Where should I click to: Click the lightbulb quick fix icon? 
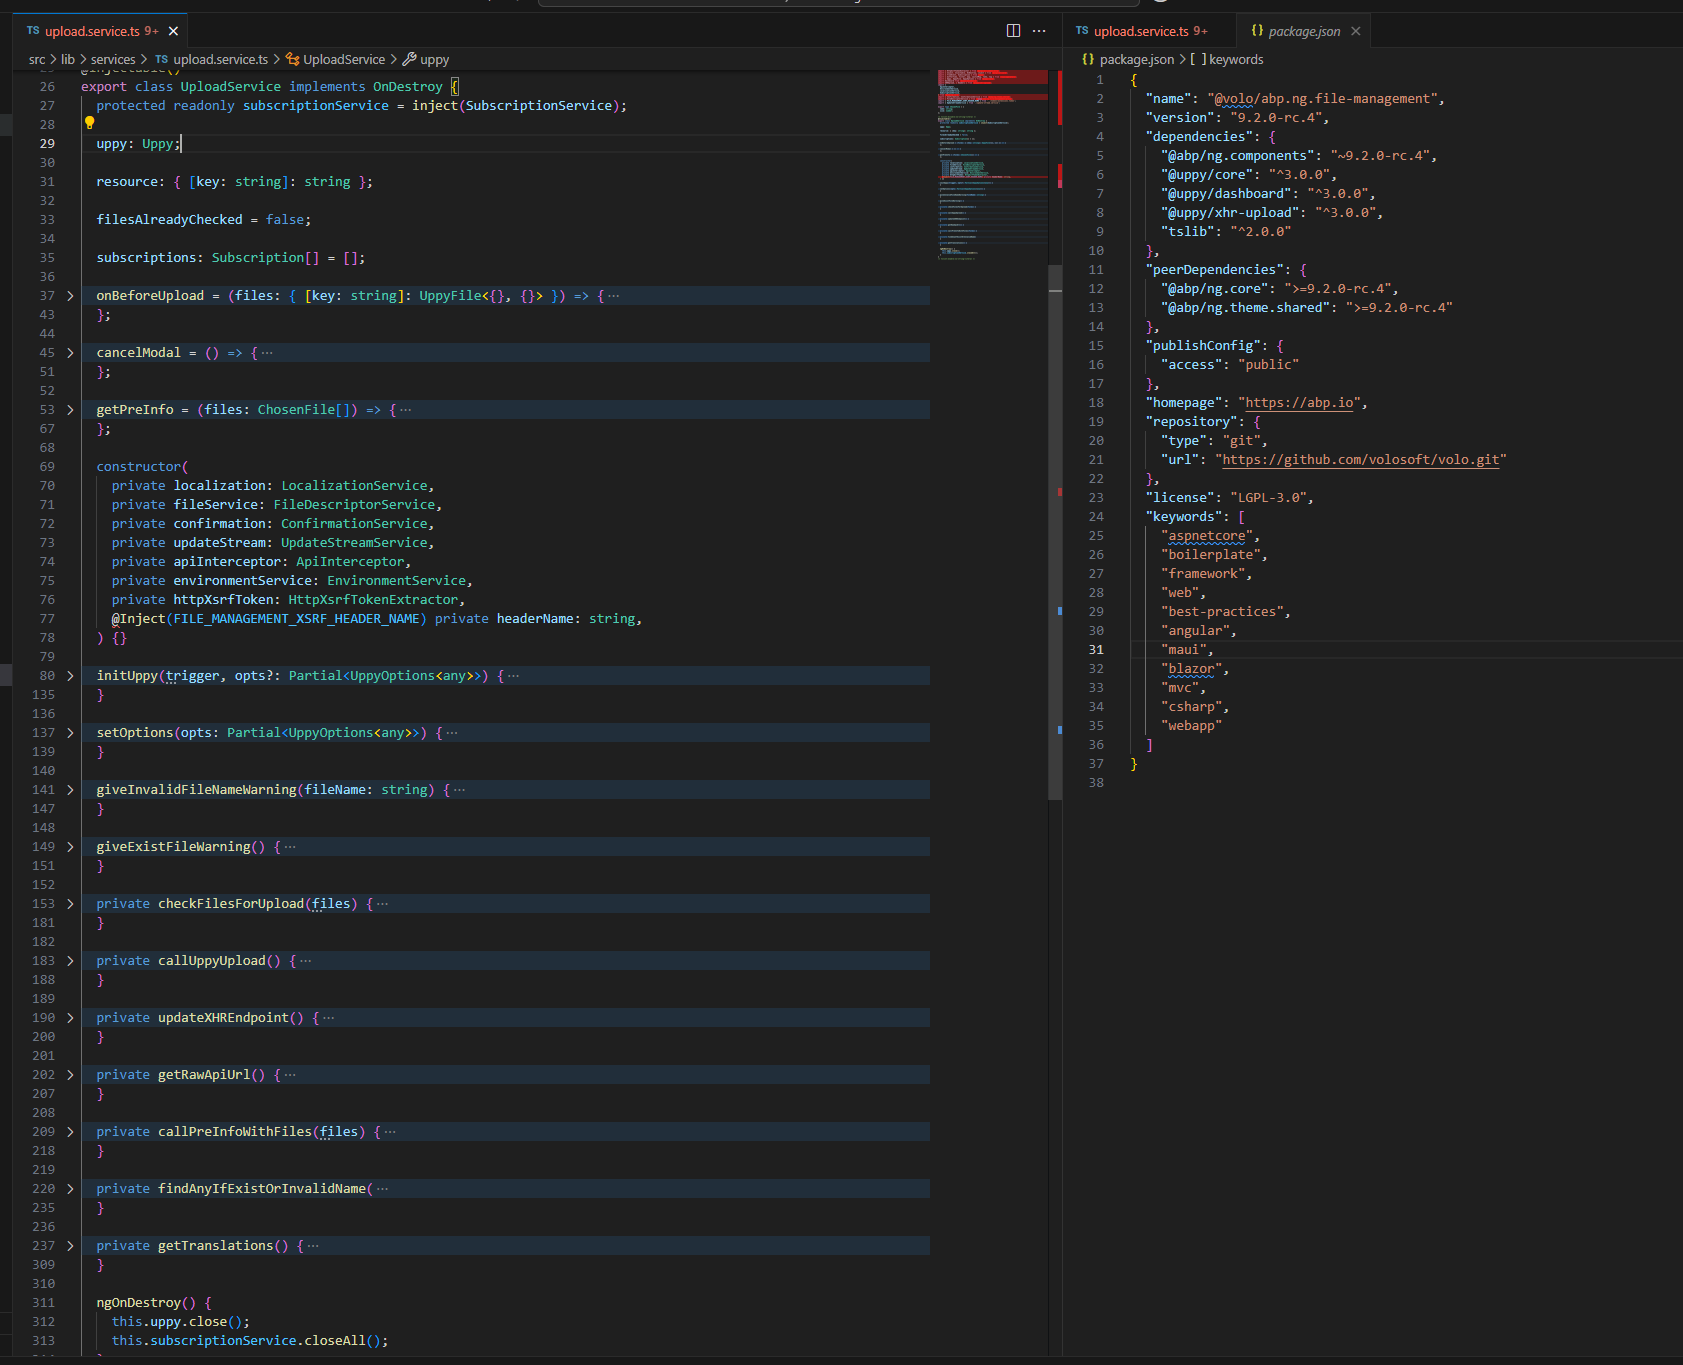(x=89, y=123)
